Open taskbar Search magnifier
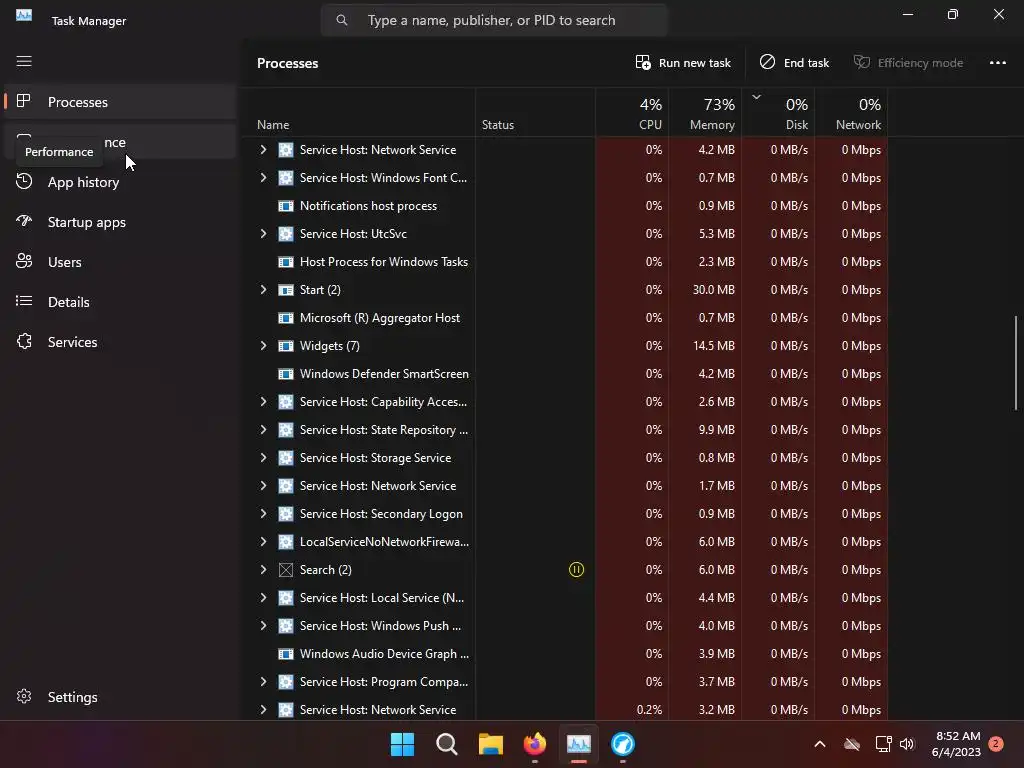Viewport: 1024px width, 768px height. 447,744
